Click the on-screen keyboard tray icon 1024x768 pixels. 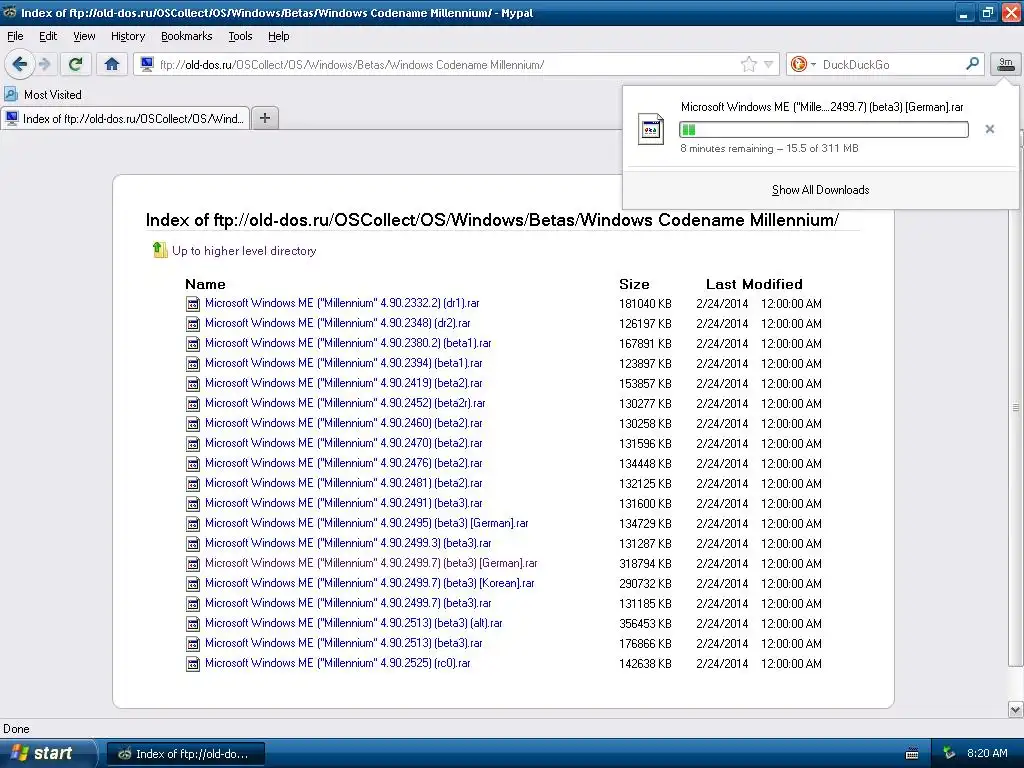click(x=912, y=754)
